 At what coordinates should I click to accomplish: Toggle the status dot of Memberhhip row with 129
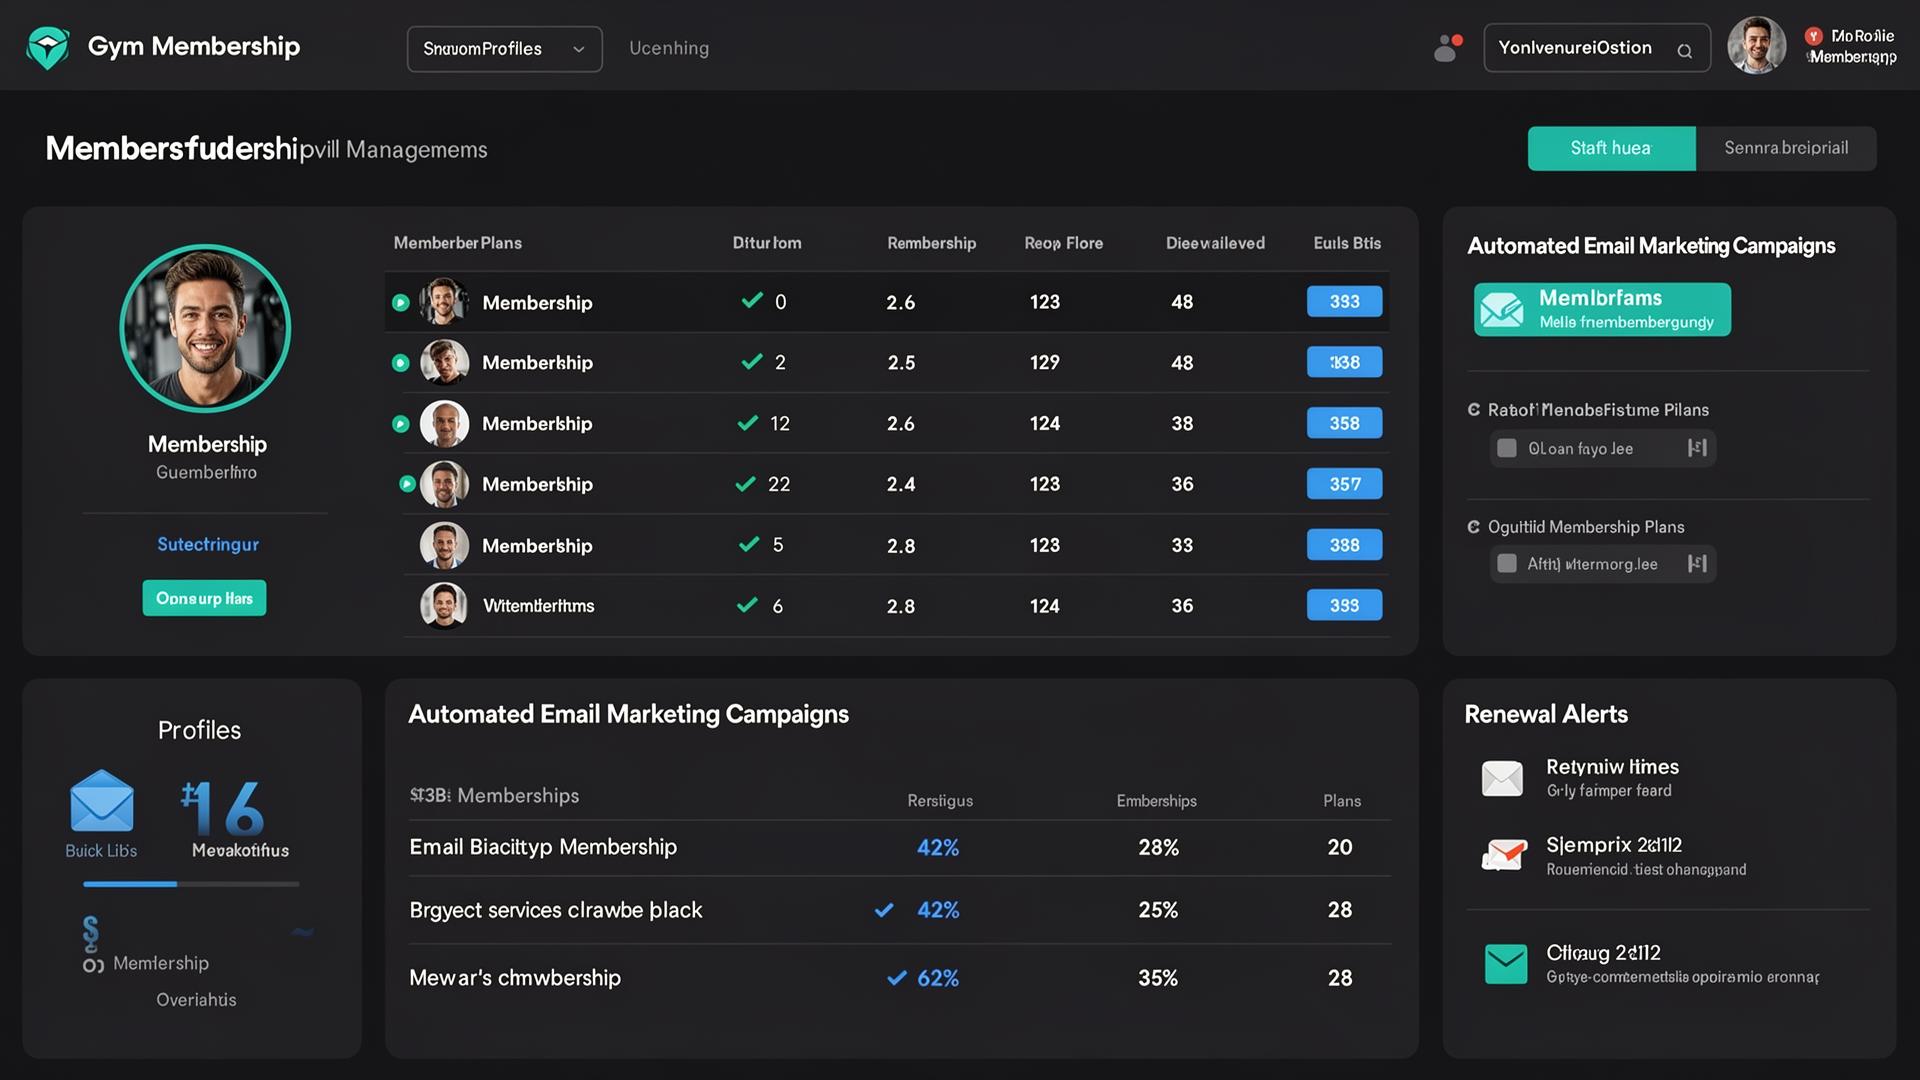(401, 363)
